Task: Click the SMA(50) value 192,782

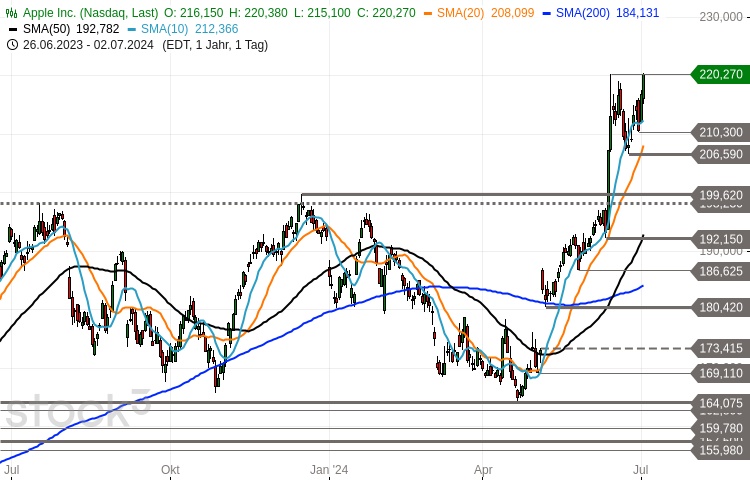Action: [98, 29]
